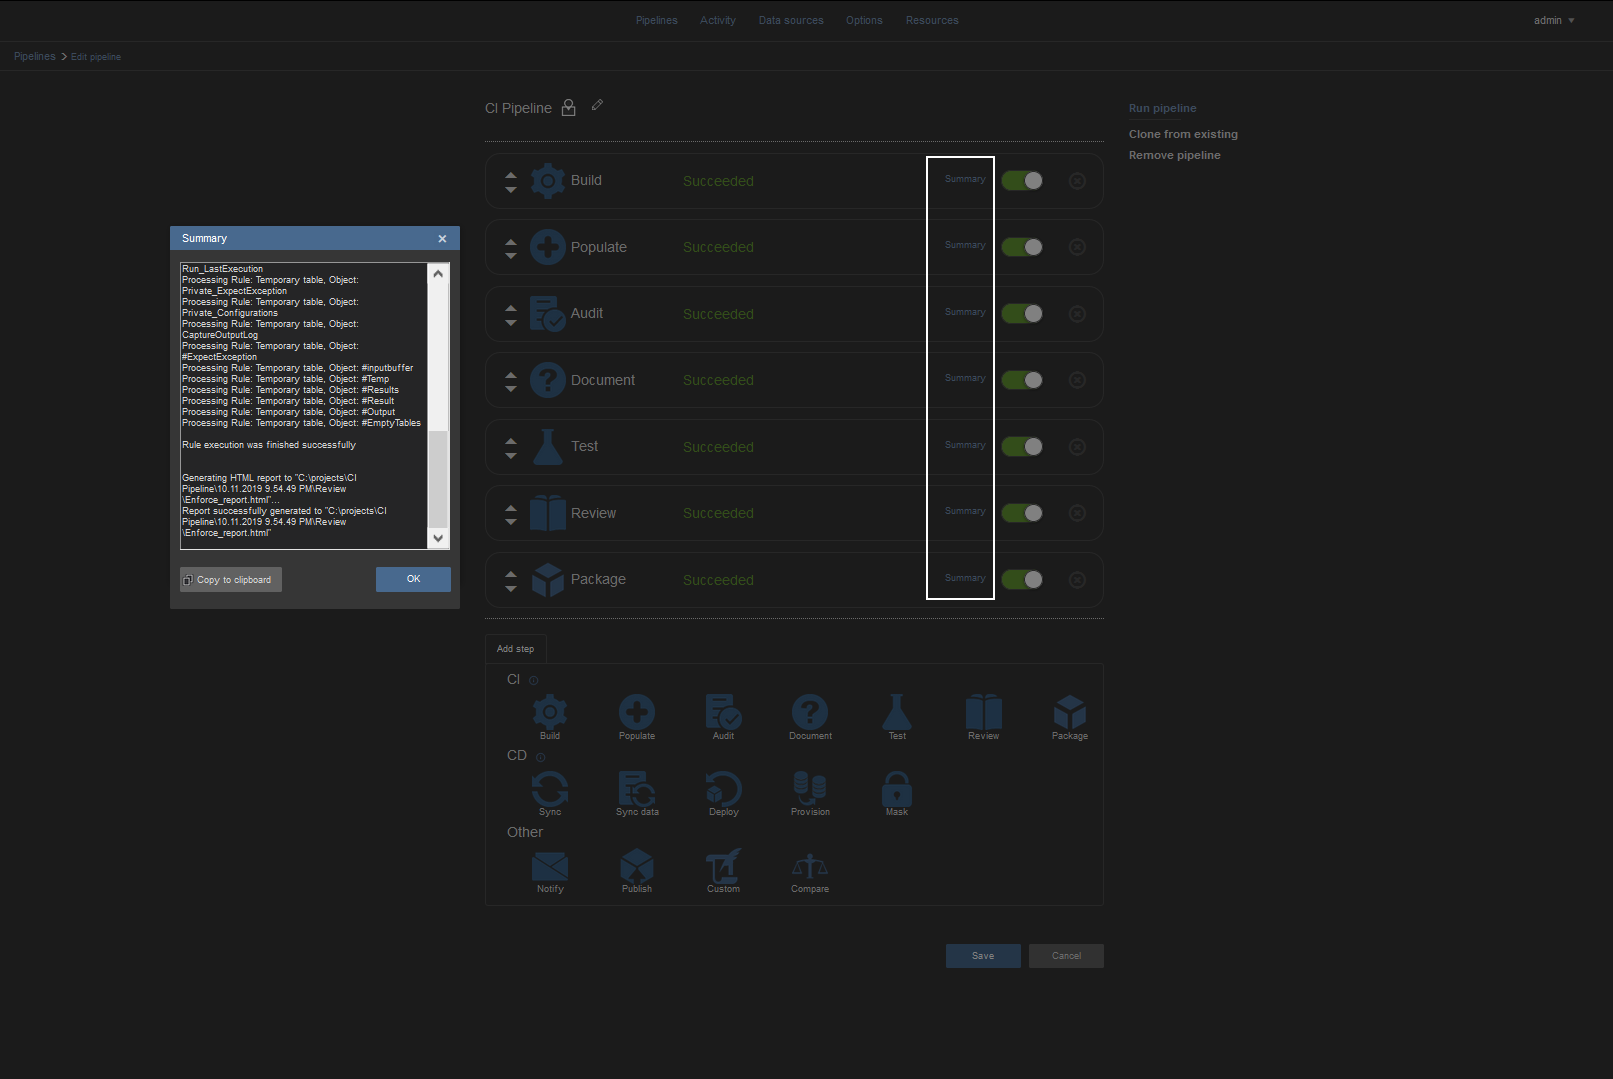Remove the Populate step with its X icon

click(1077, 247)
